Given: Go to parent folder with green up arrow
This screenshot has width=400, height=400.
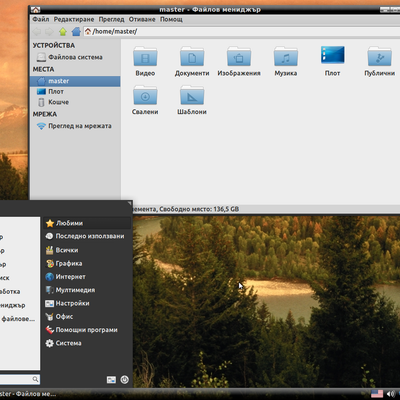Looking at the screenshot, I should tap(63, 32).
